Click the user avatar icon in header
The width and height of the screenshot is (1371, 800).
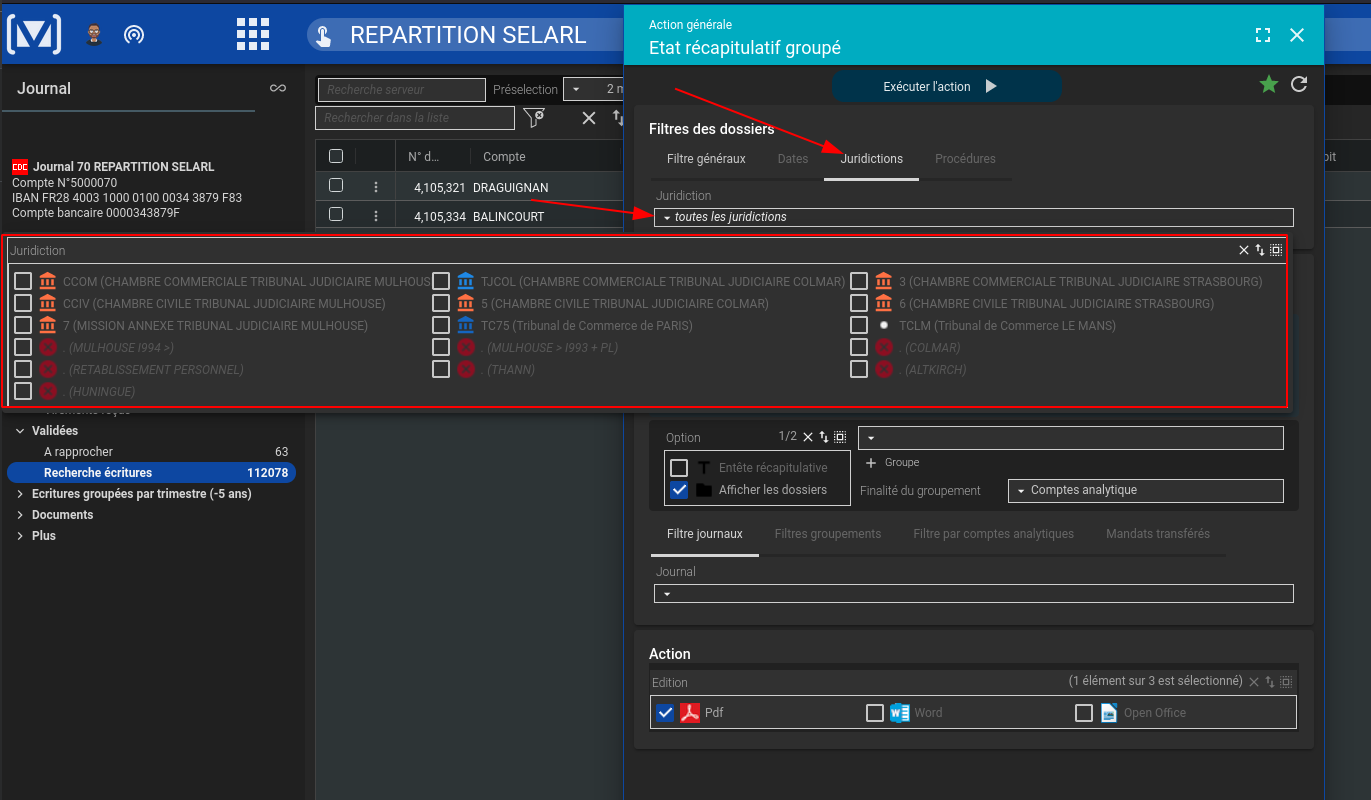click(x=94, y=34)
